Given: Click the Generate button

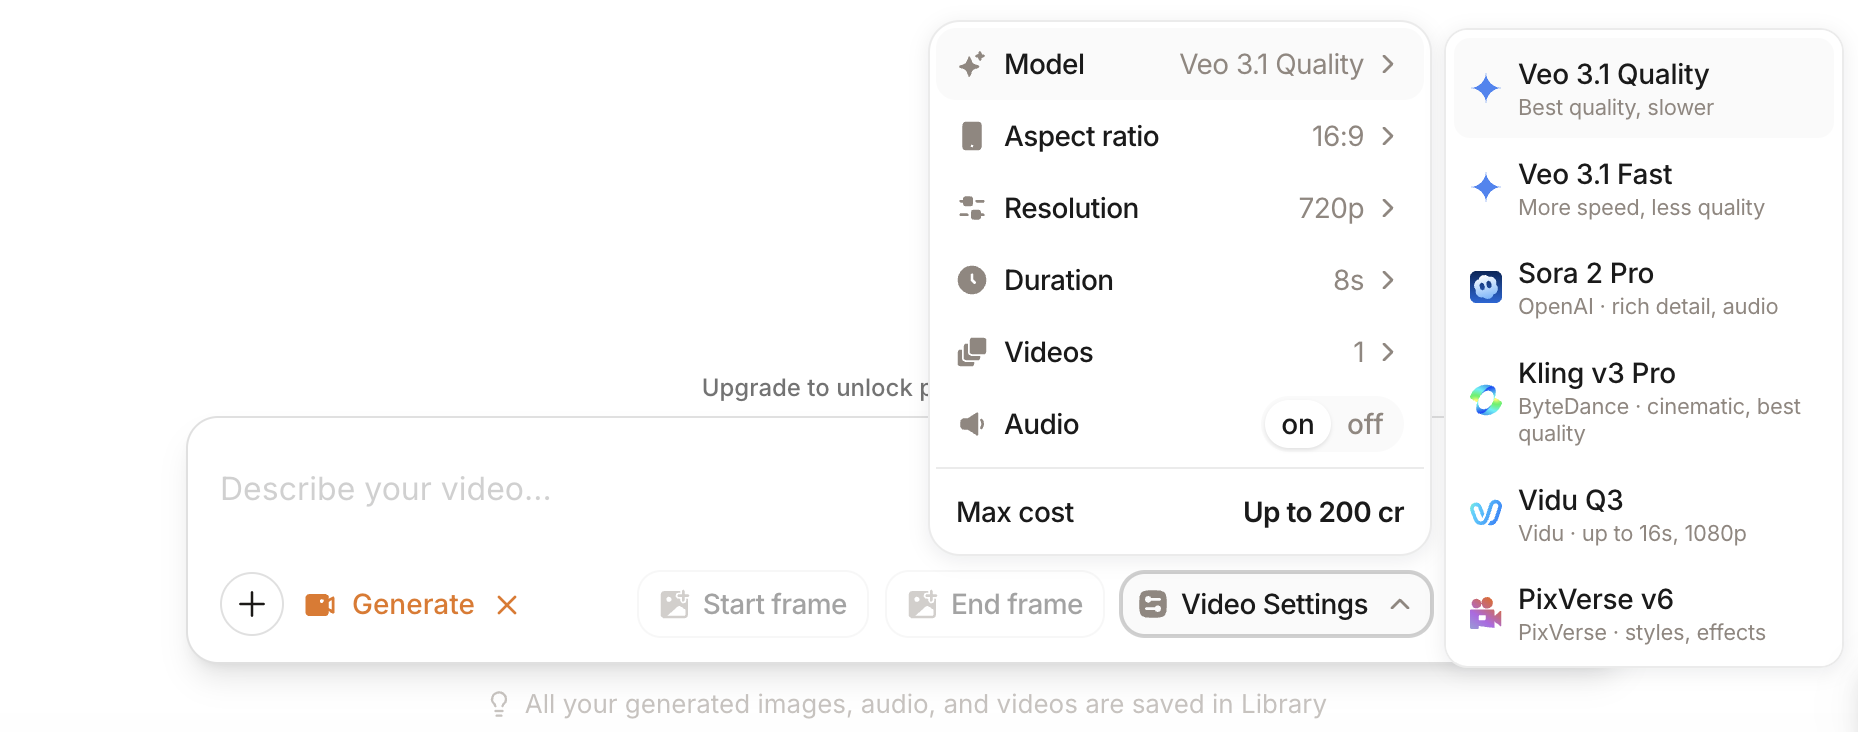Looking at the screenshot, I should pyautogui.click(x=413, y=604).
